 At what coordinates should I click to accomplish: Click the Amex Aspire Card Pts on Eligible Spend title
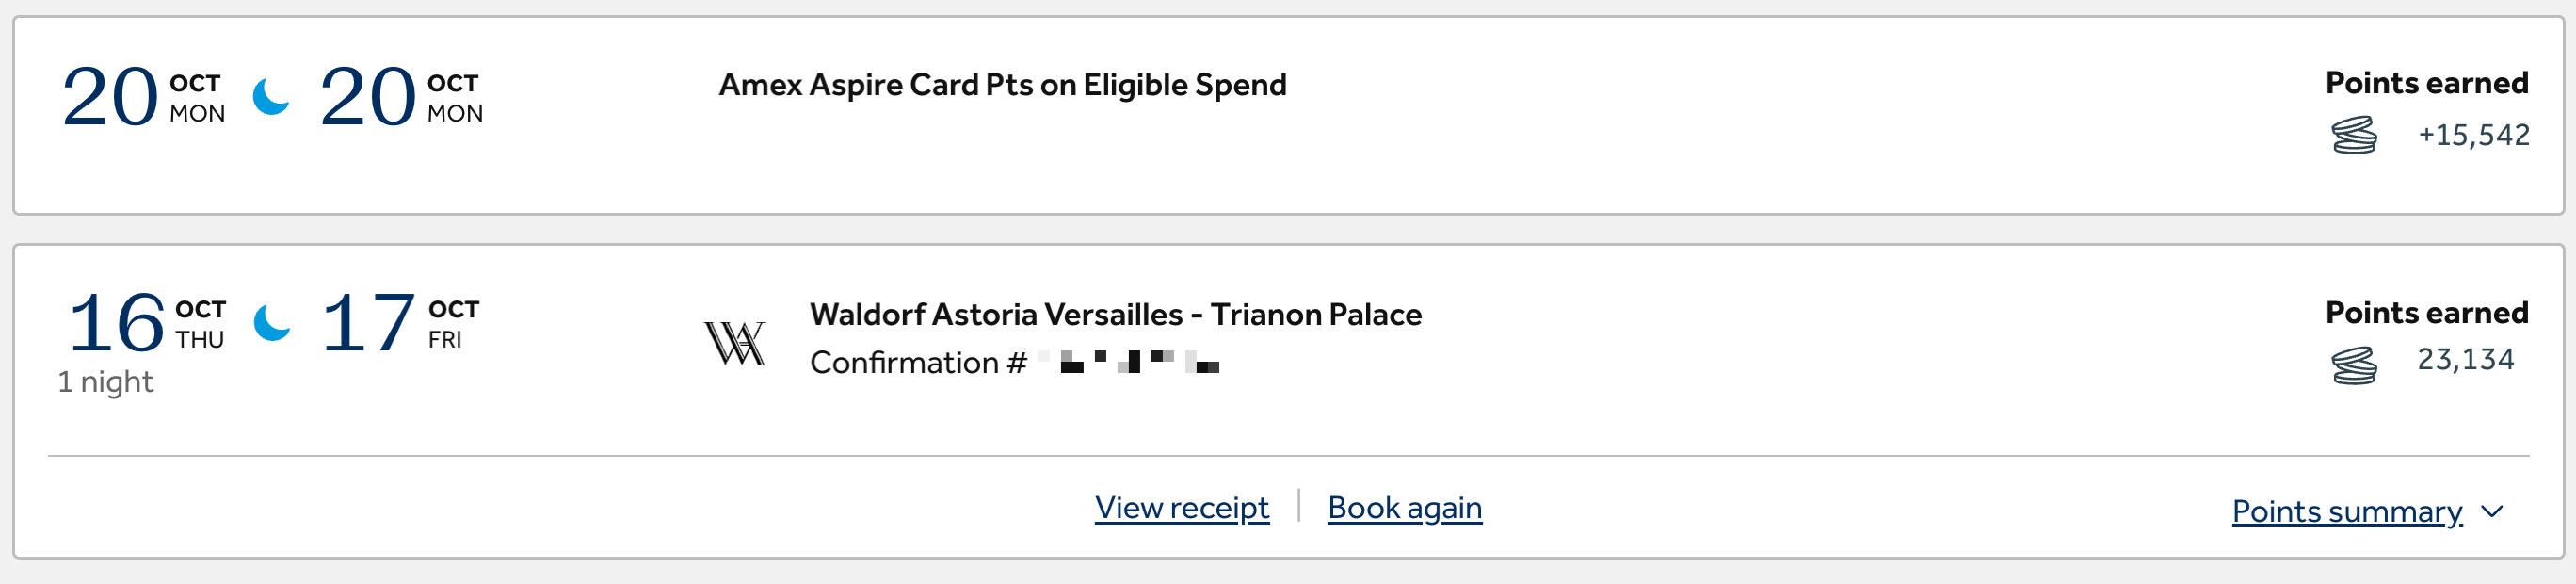pos(1002,85)
